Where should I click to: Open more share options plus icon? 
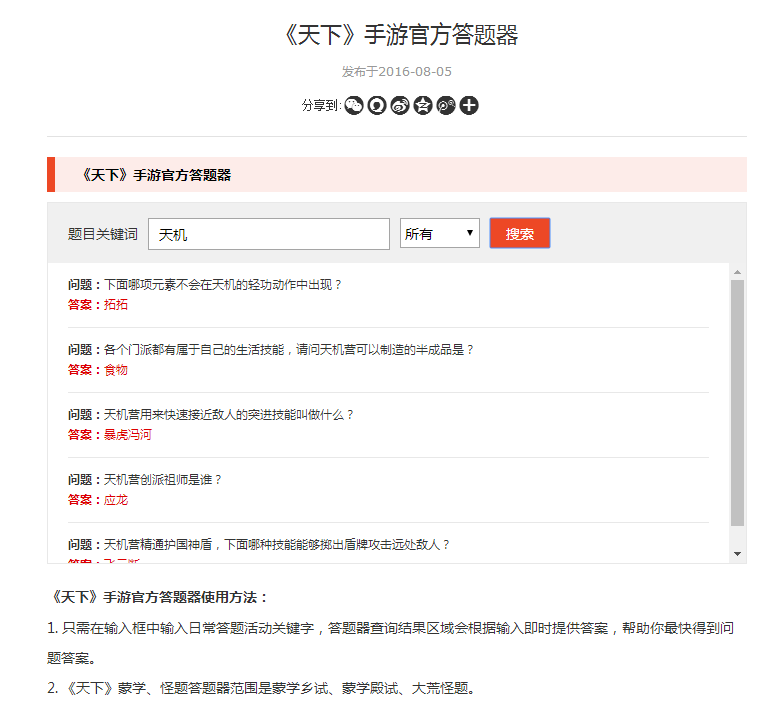(469, 105)
